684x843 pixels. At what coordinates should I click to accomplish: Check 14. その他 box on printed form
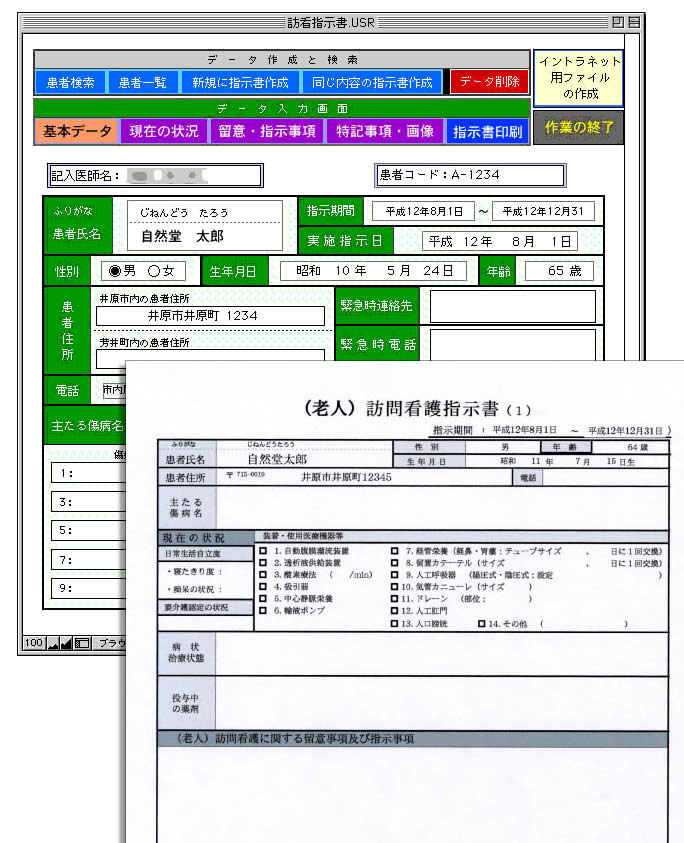tap(482, 624)
